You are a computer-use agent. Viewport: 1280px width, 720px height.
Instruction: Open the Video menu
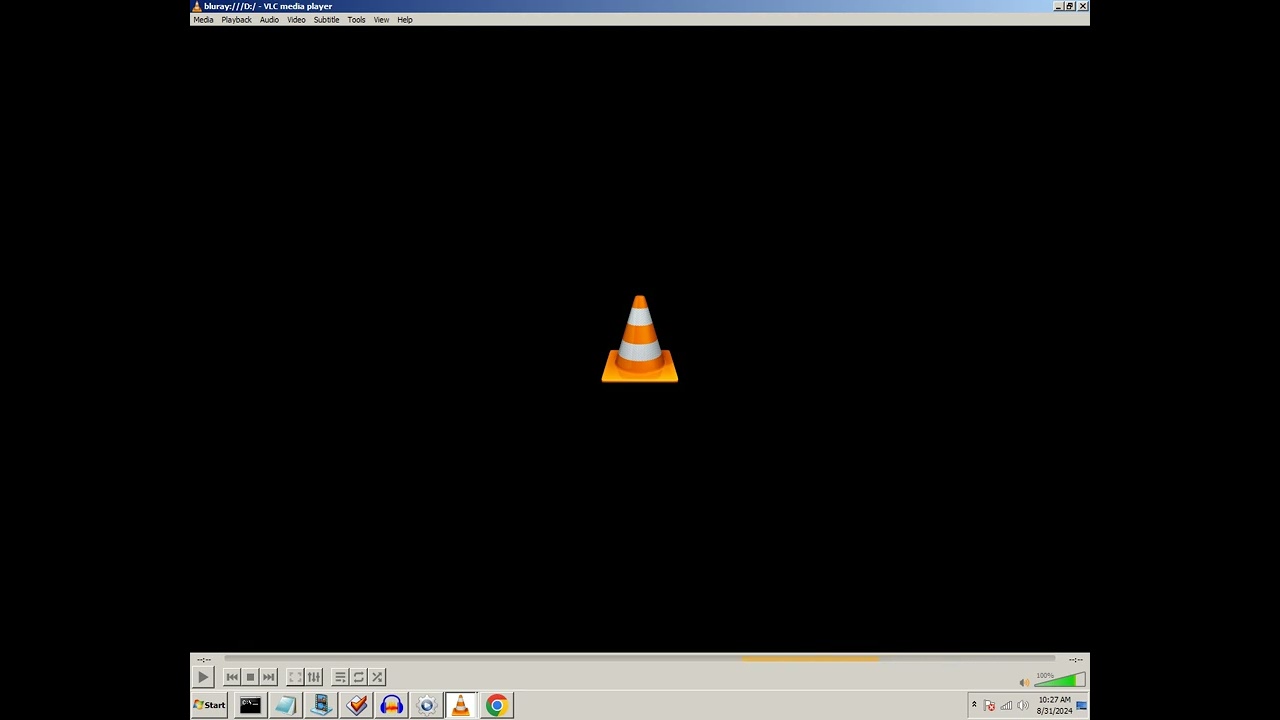[297, 20]
